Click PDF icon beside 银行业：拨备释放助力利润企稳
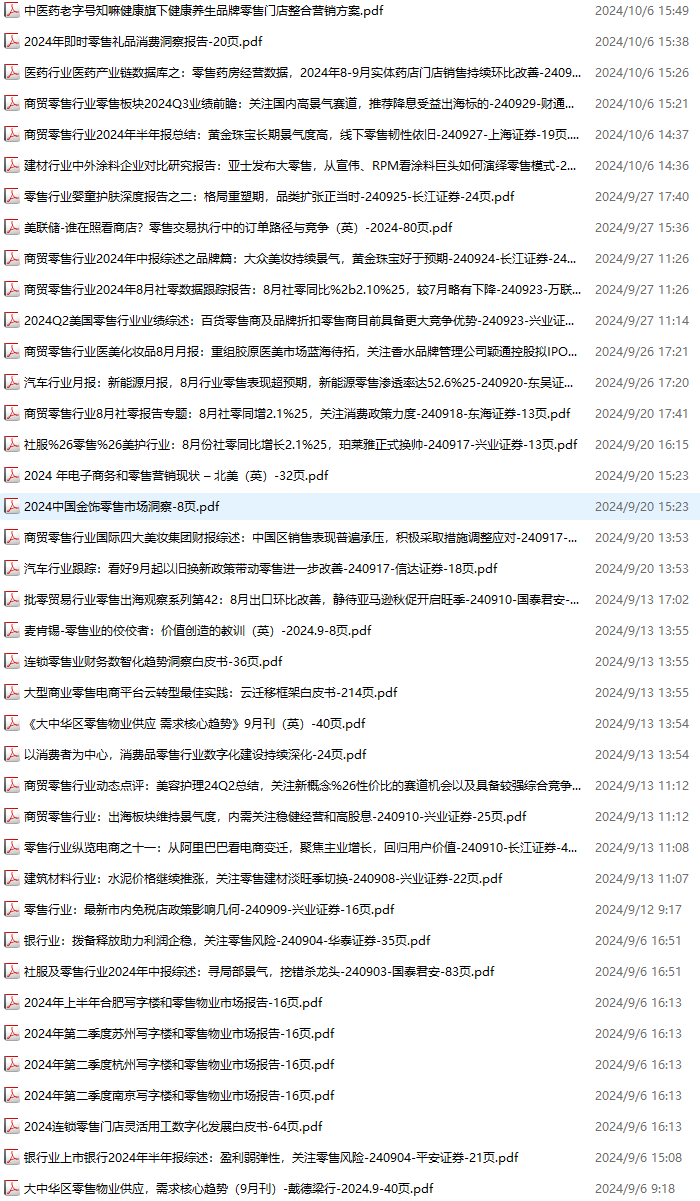Image resolution: width=700 pixels, height=1201 pixels. click(12, 941)
